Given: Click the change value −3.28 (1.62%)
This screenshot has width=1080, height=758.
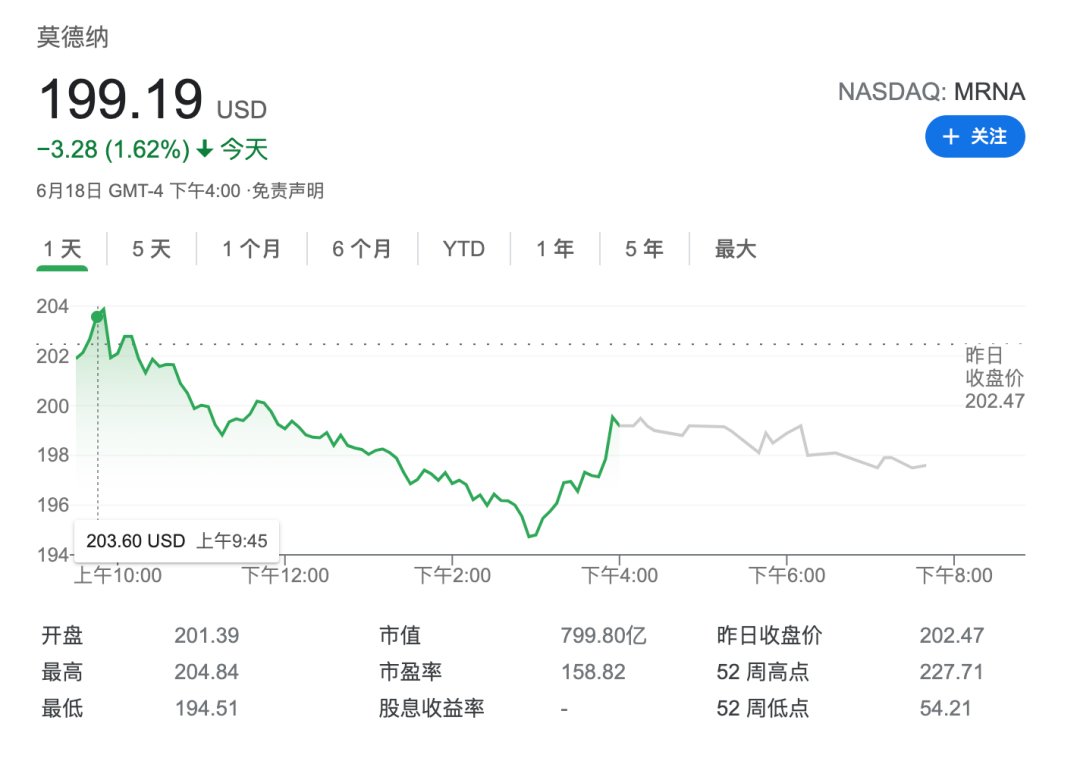Looking at the screenshot, I should (113, 149).
